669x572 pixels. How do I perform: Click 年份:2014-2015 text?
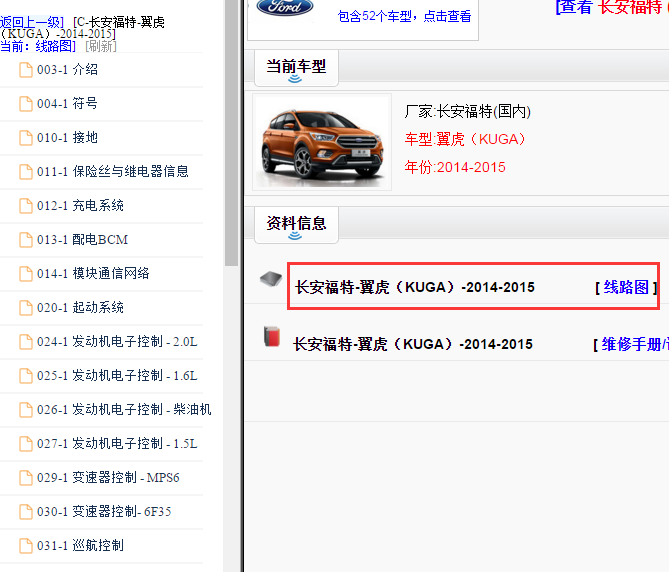coord(455,167)
